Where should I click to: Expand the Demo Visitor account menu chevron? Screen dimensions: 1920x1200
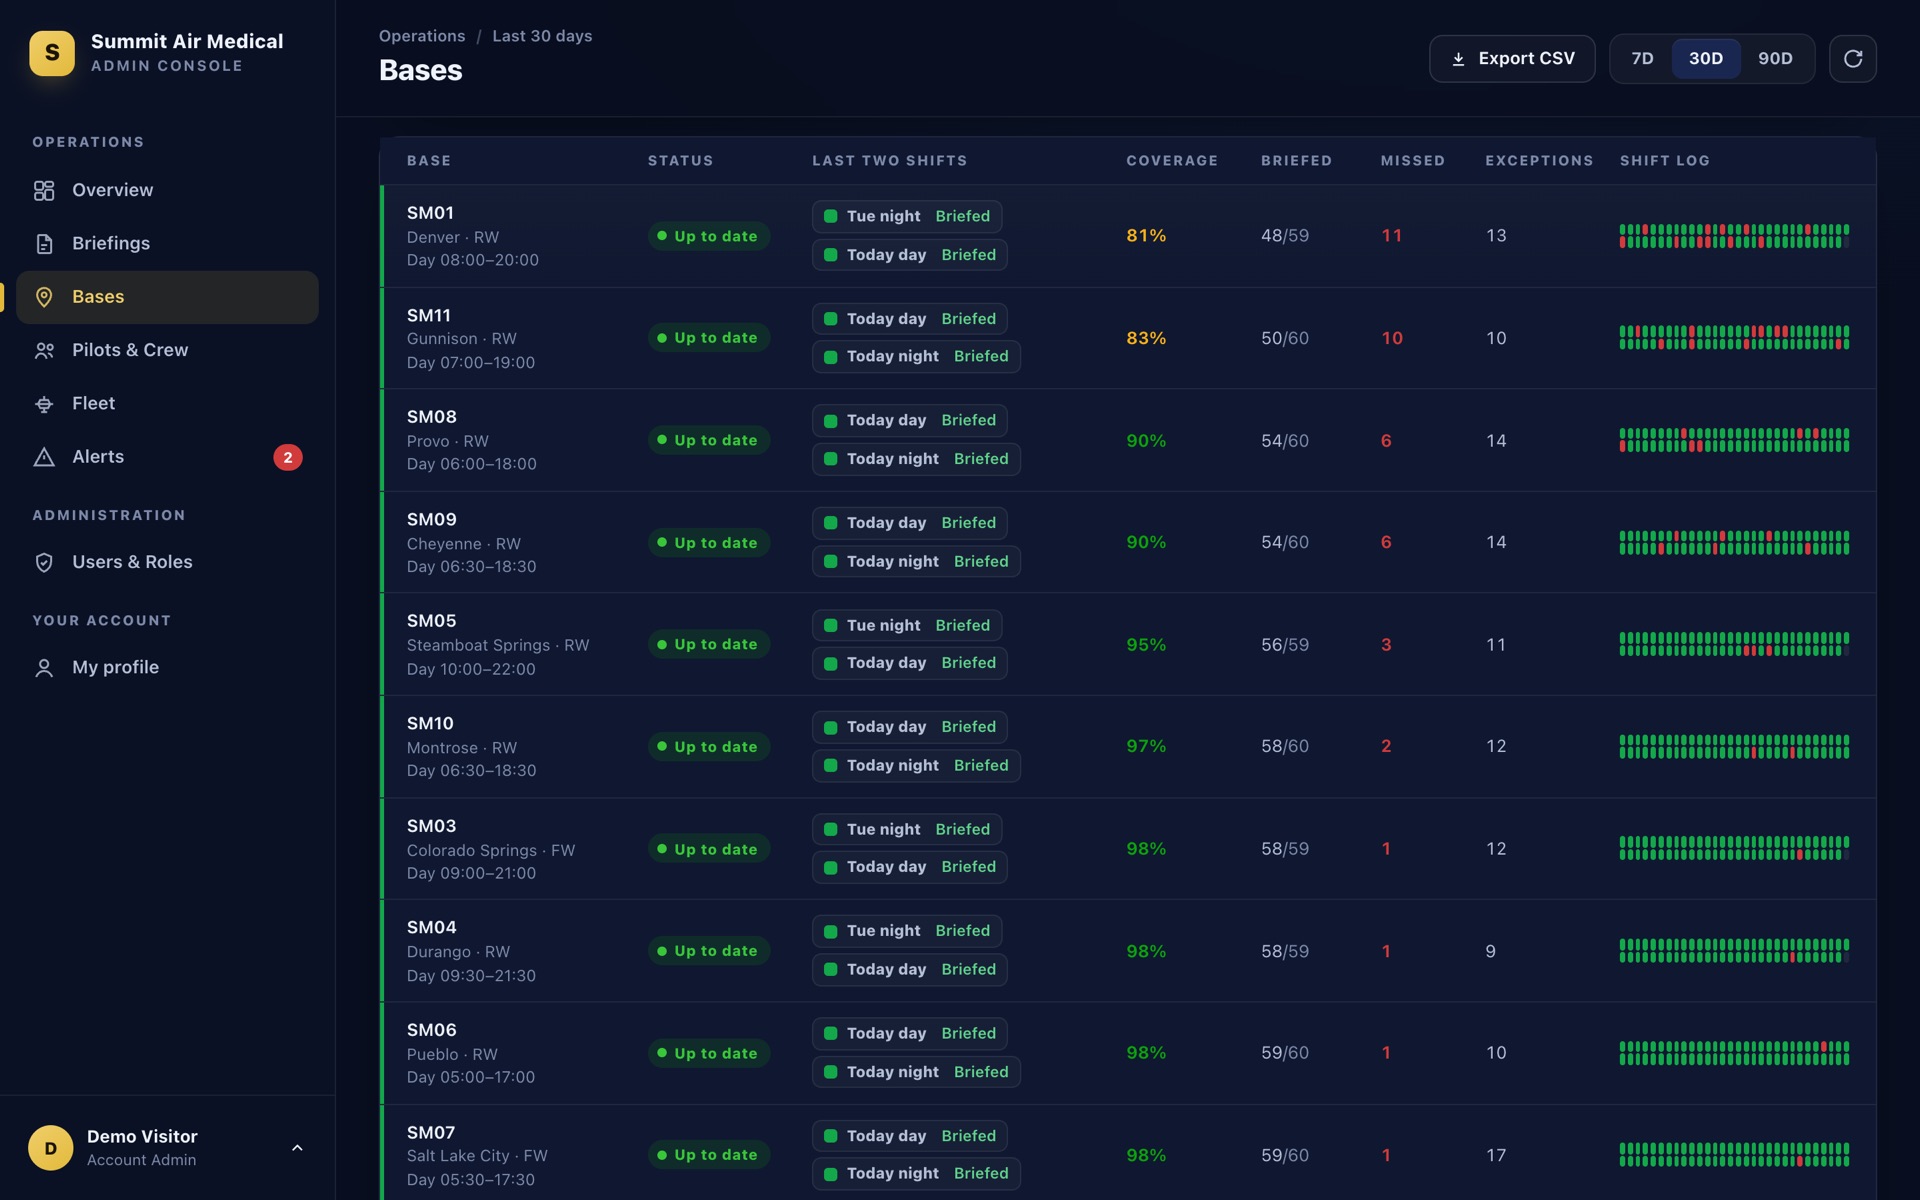coord(297,1148)
